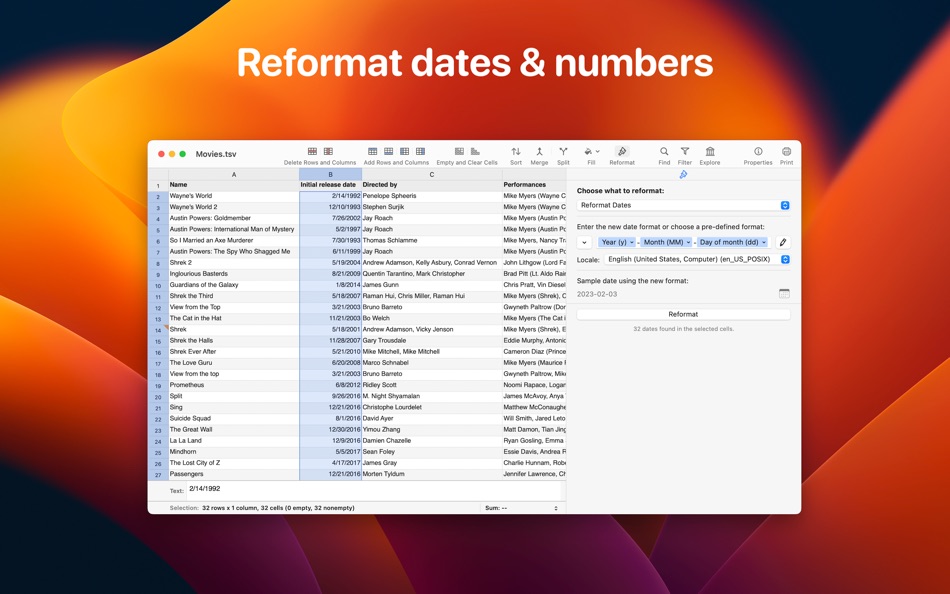Select column B header
Viewport: 950px width, 594px height.
coord(330,175)
